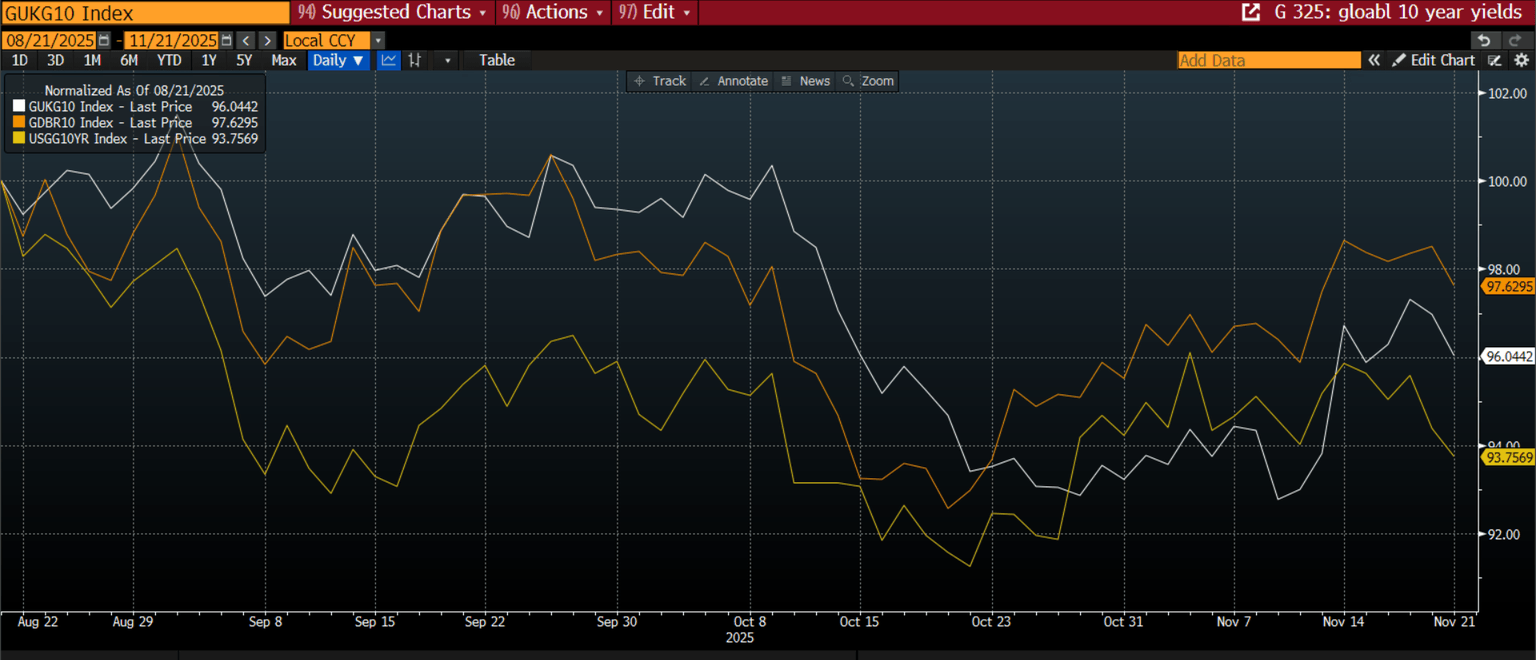1536x660 pixels.
Task: Toggle the News overlay on the chart
Action: pyautogui.click(x=805, y=81)
